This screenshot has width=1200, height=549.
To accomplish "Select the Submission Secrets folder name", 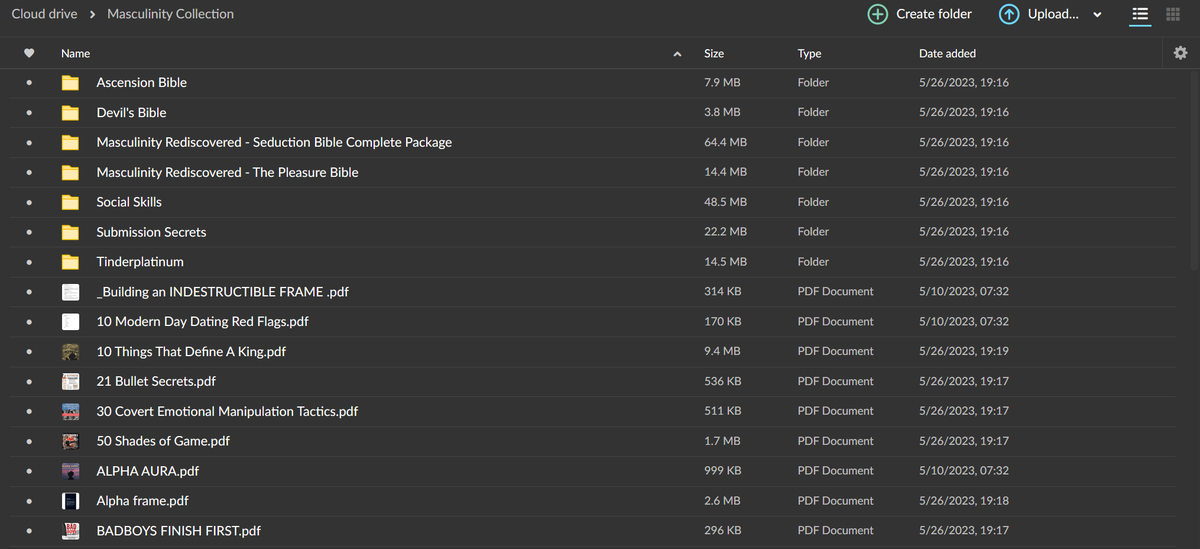I will (x=151, y=232).
